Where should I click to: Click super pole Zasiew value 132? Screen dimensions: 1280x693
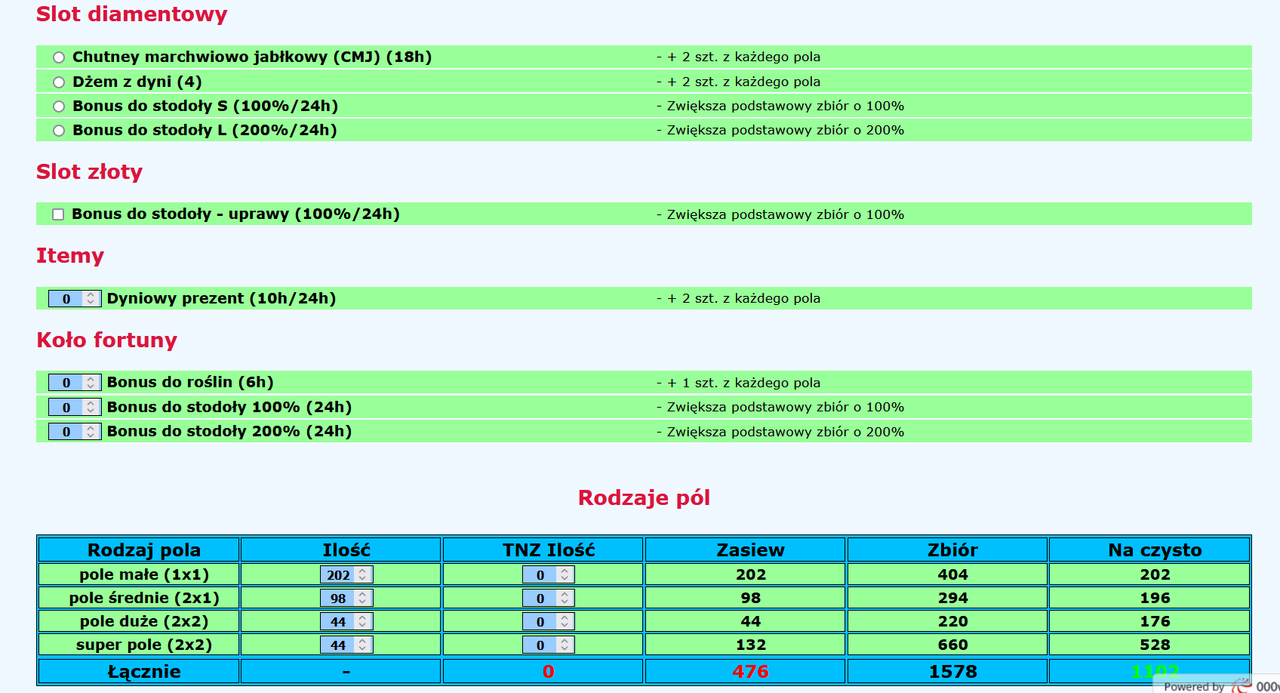tap(751, 645)
